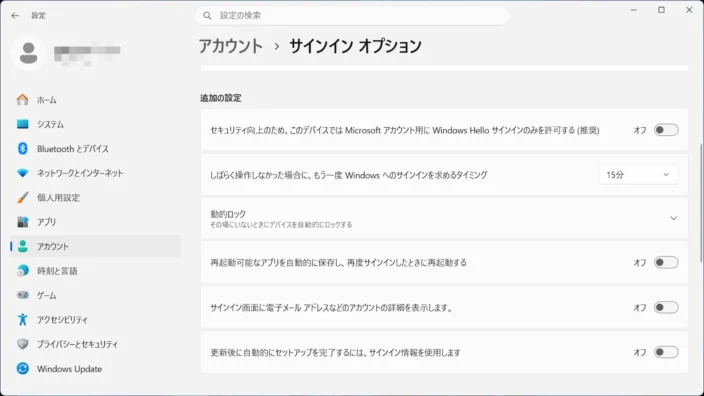
Task: Open 時刻と言語 settings
Action: (x=95, y=271)
